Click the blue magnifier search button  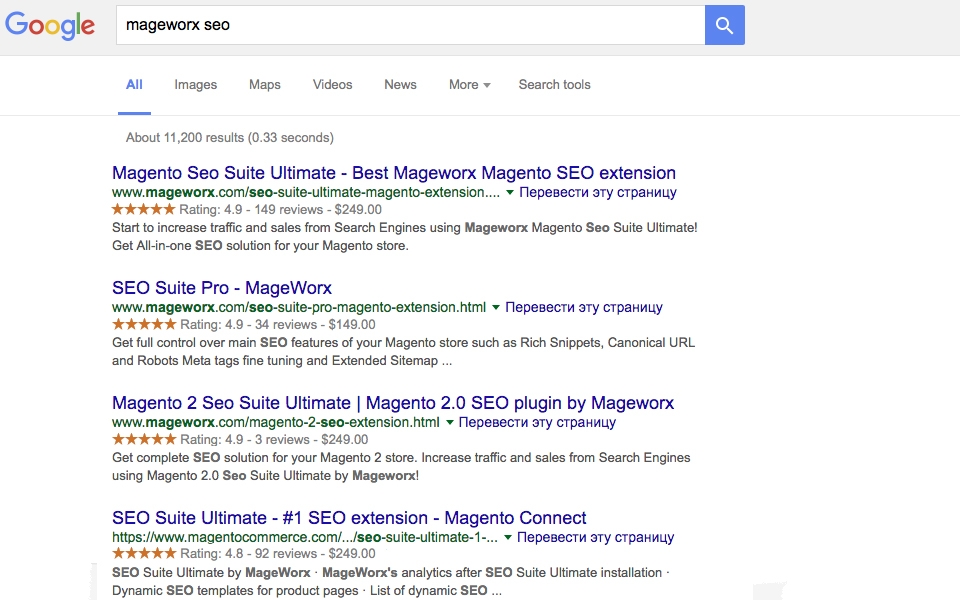[x=724, y=25]
